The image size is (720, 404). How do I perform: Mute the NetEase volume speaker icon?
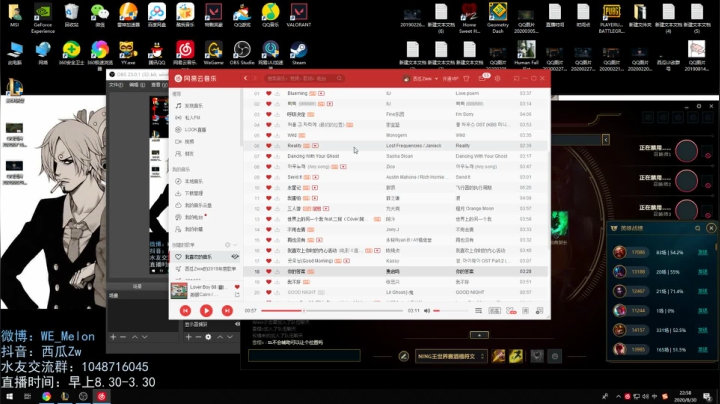(427, 311)
